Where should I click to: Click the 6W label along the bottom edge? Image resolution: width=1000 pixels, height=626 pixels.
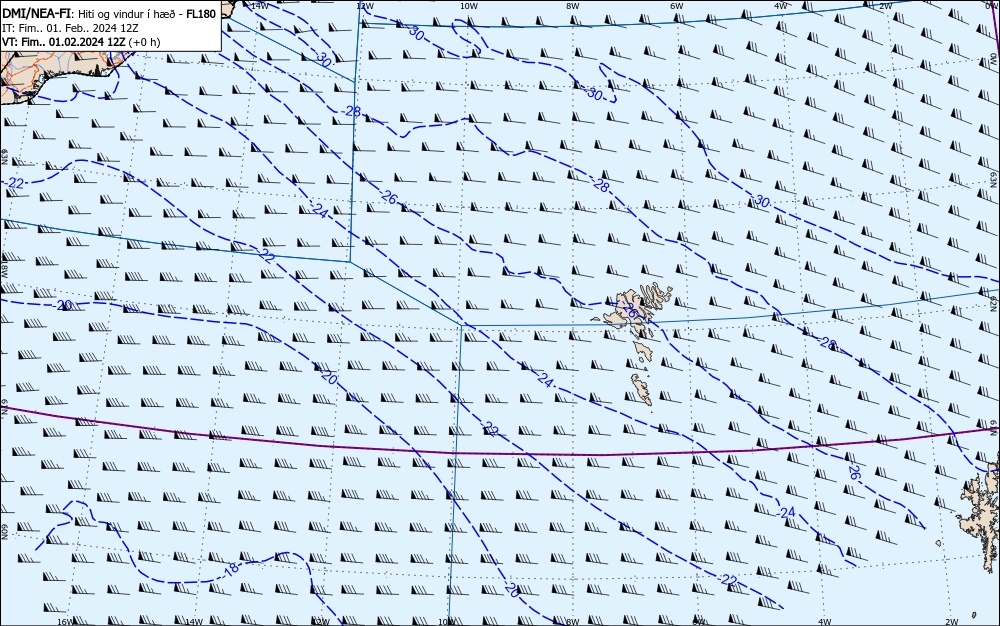[x=699, y=622]
